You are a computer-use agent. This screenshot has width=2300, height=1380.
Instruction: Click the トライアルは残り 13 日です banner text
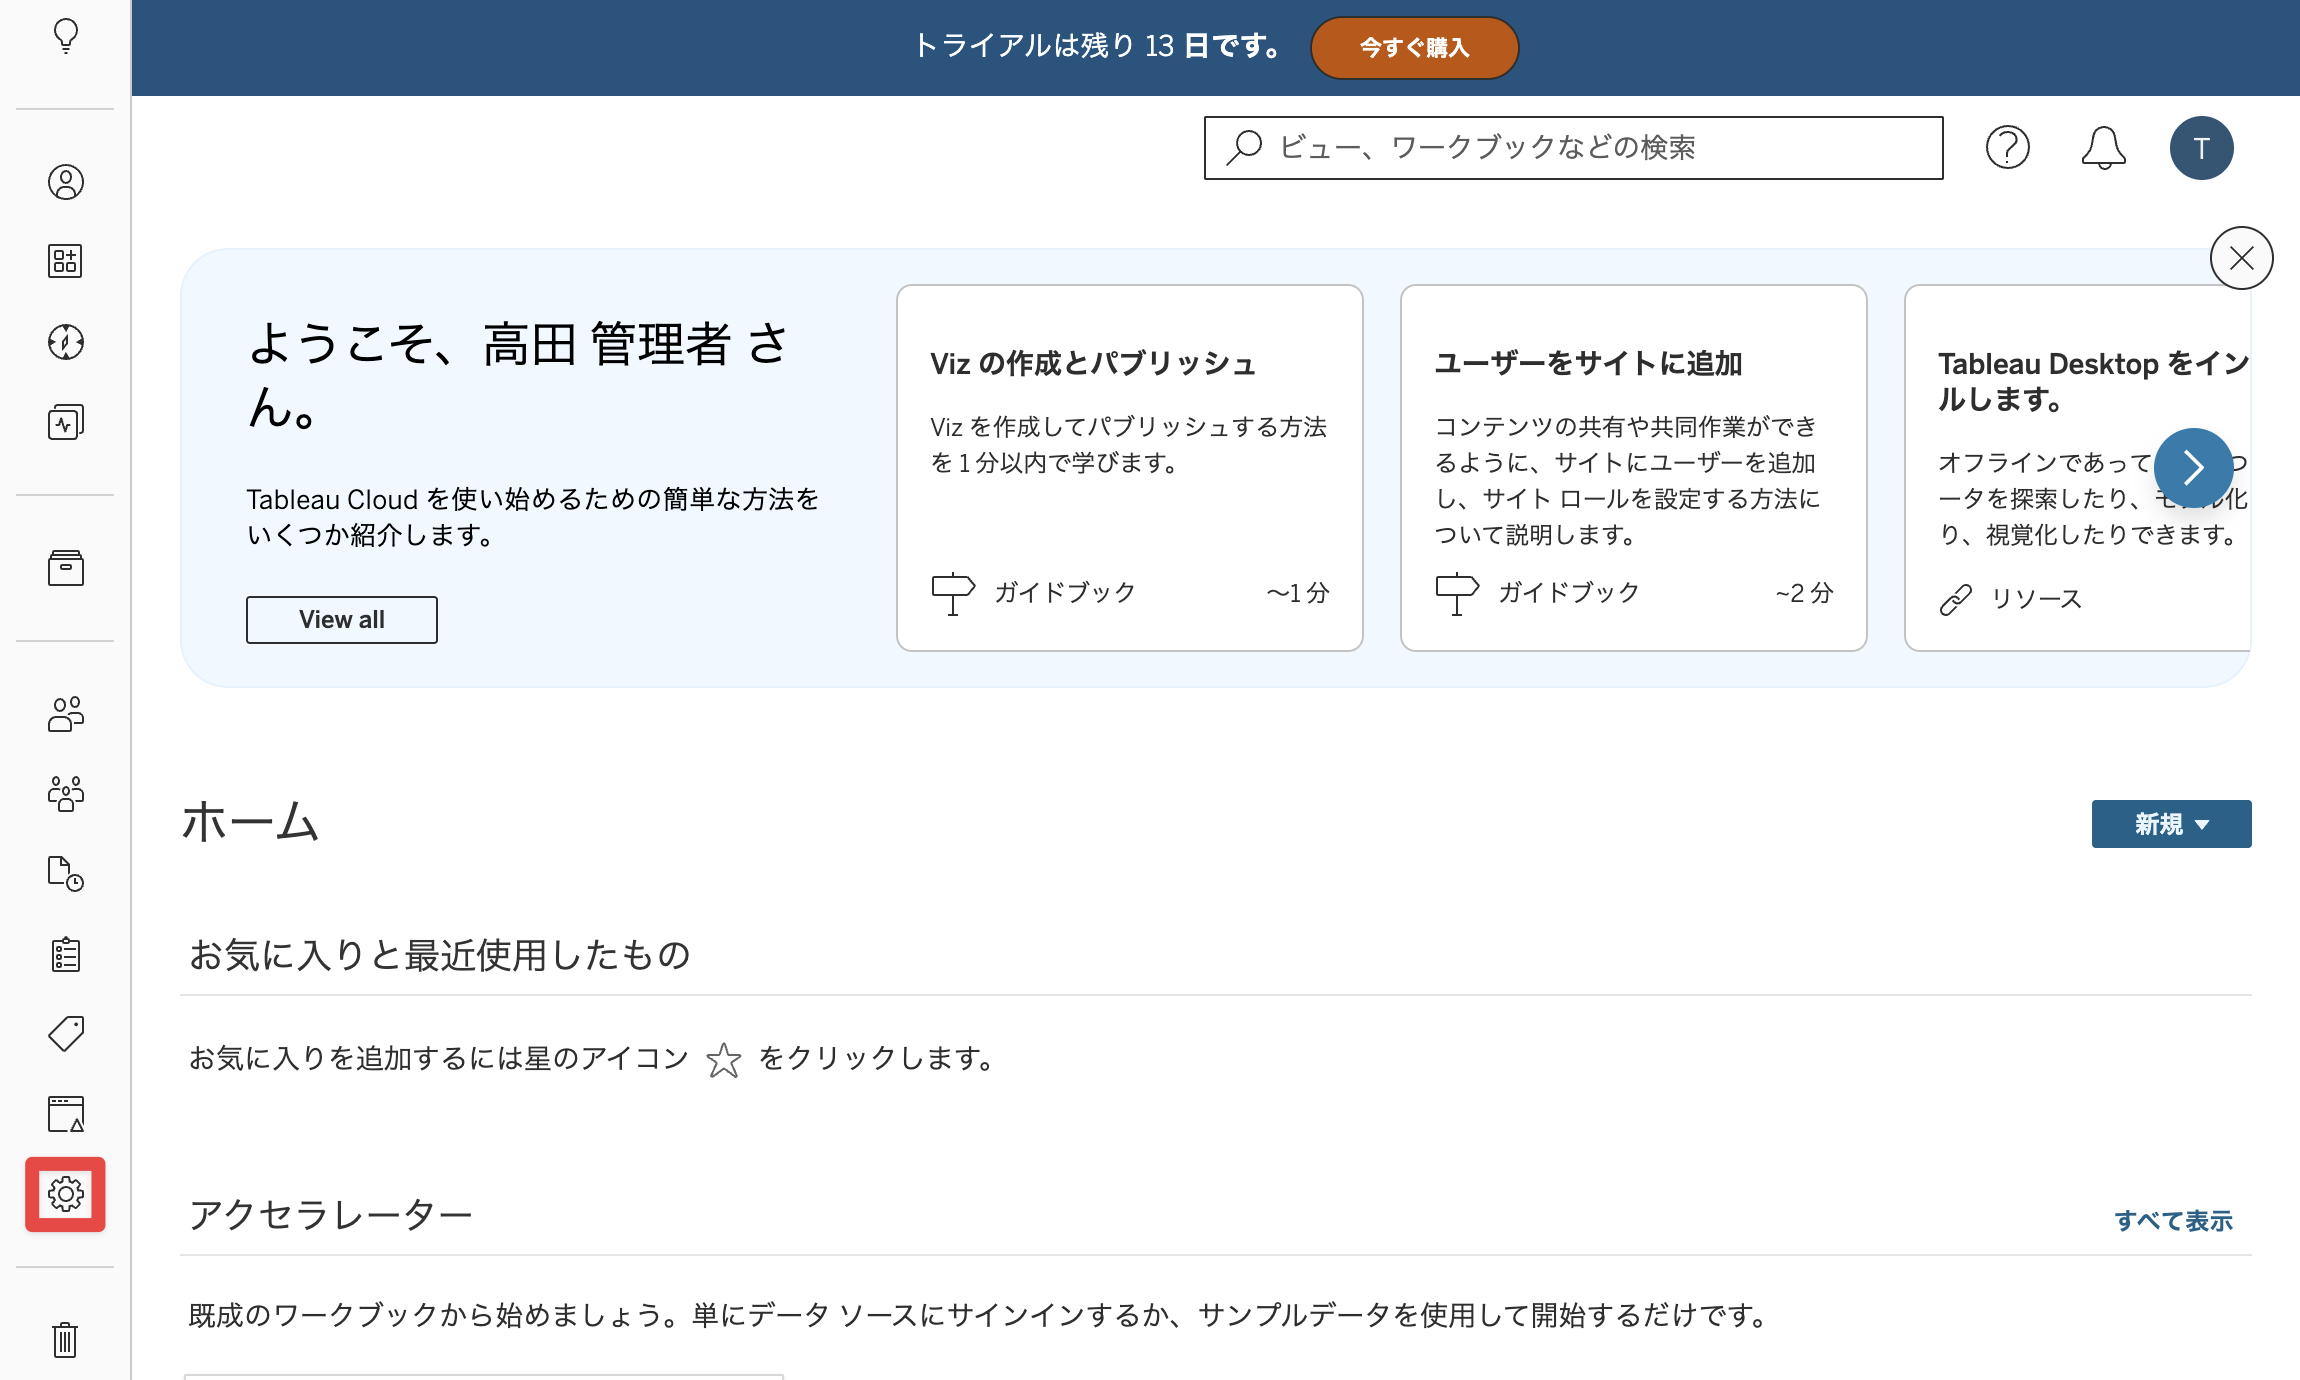(x=1096, y=46)
